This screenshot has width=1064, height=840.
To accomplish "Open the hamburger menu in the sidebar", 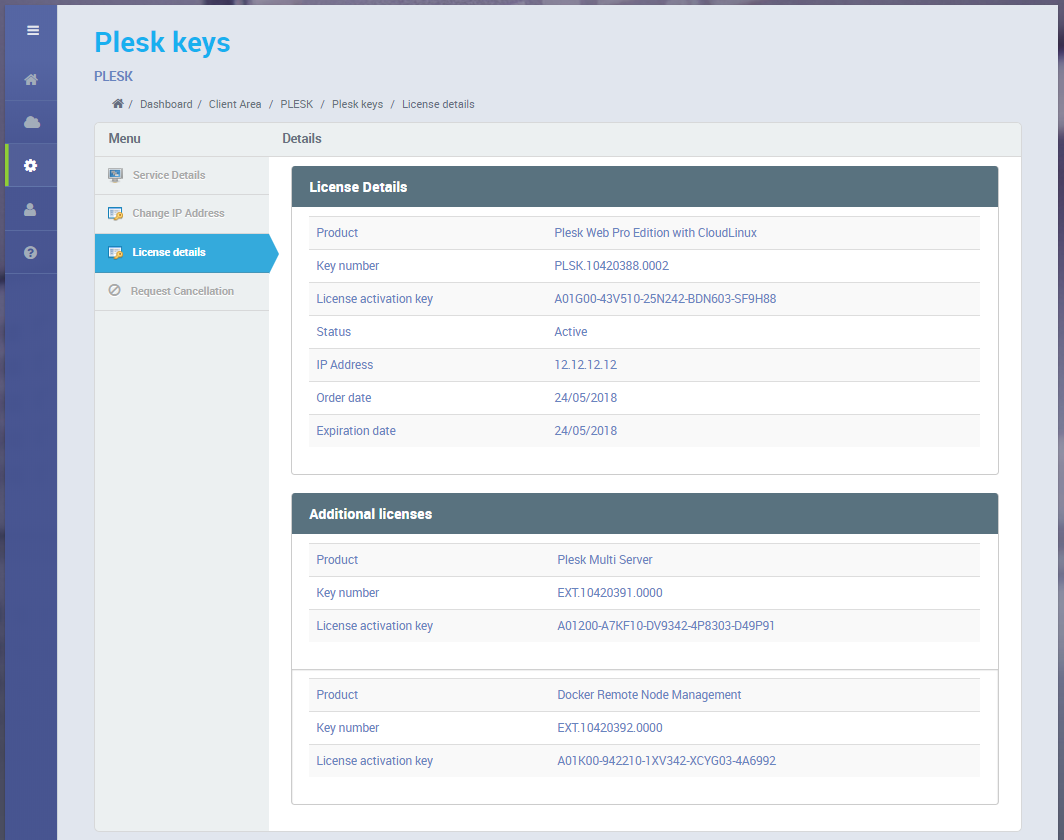I will (x=33, y=31).
